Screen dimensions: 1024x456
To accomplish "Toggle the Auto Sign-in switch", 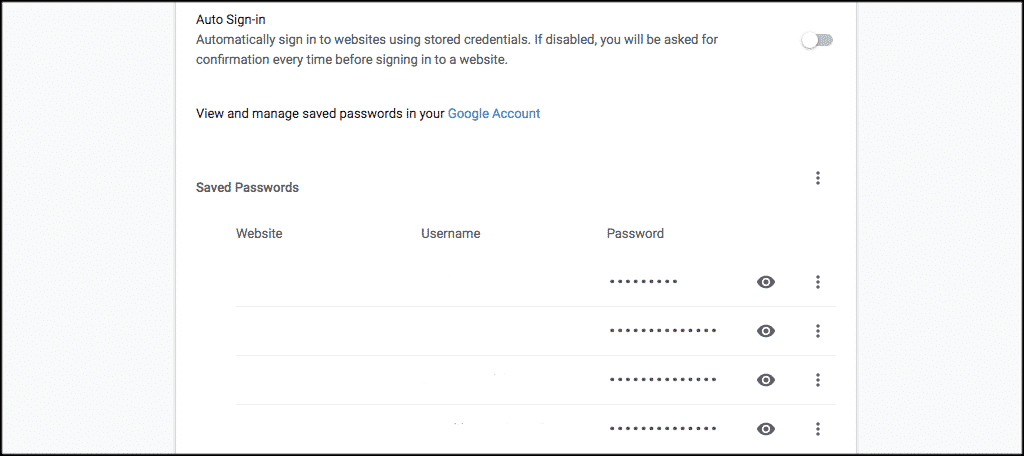I will [x=817, y=40].
